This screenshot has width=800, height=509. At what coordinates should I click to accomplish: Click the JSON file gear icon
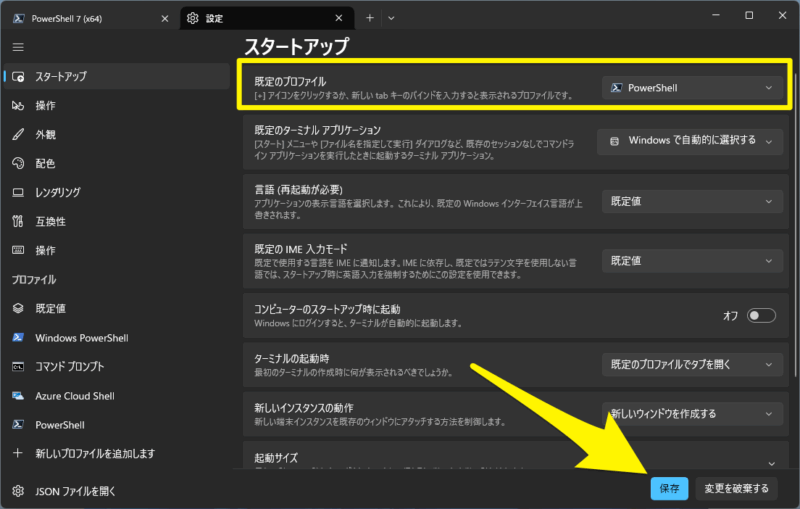[18, 491]
